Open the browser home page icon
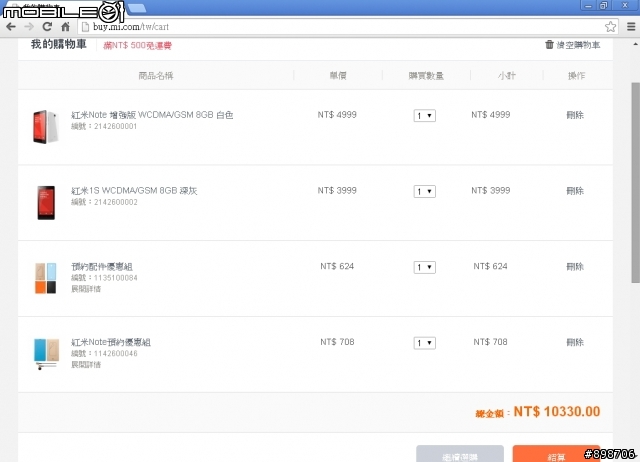The image size is (640, 462). click(65, 27)
